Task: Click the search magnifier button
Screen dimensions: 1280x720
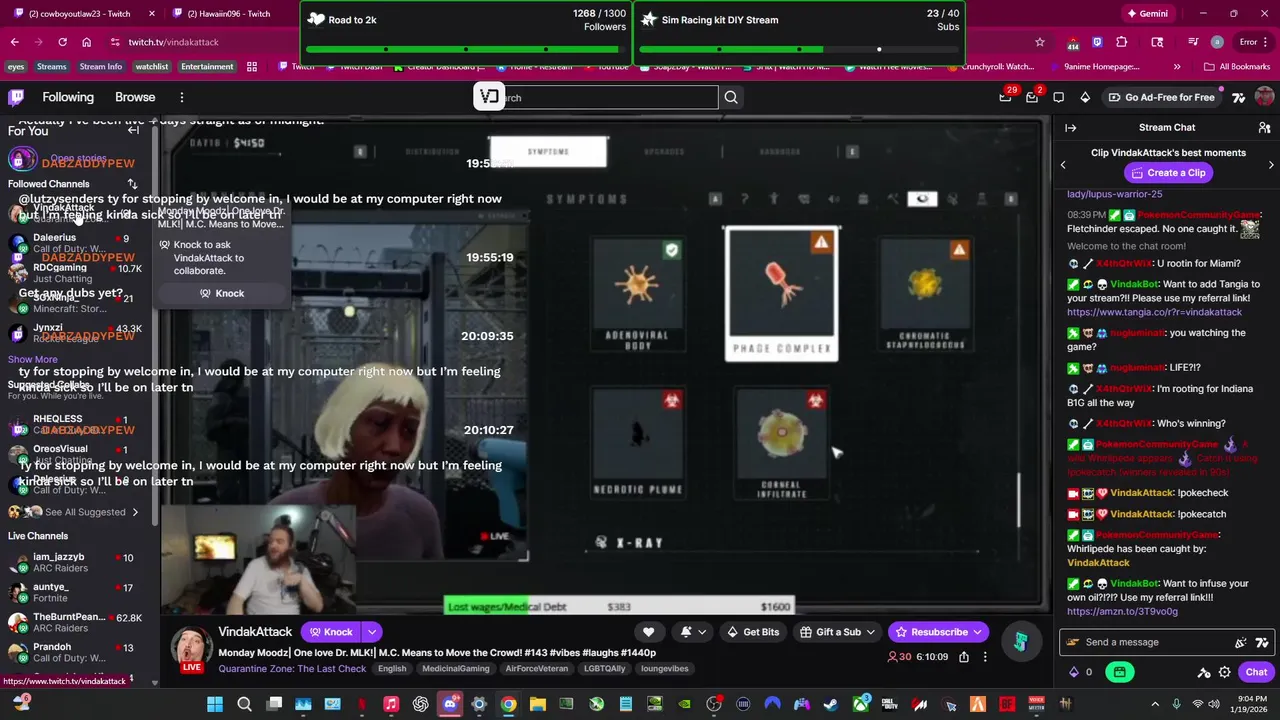Action: pyautogui.click(x=731, y=97)
